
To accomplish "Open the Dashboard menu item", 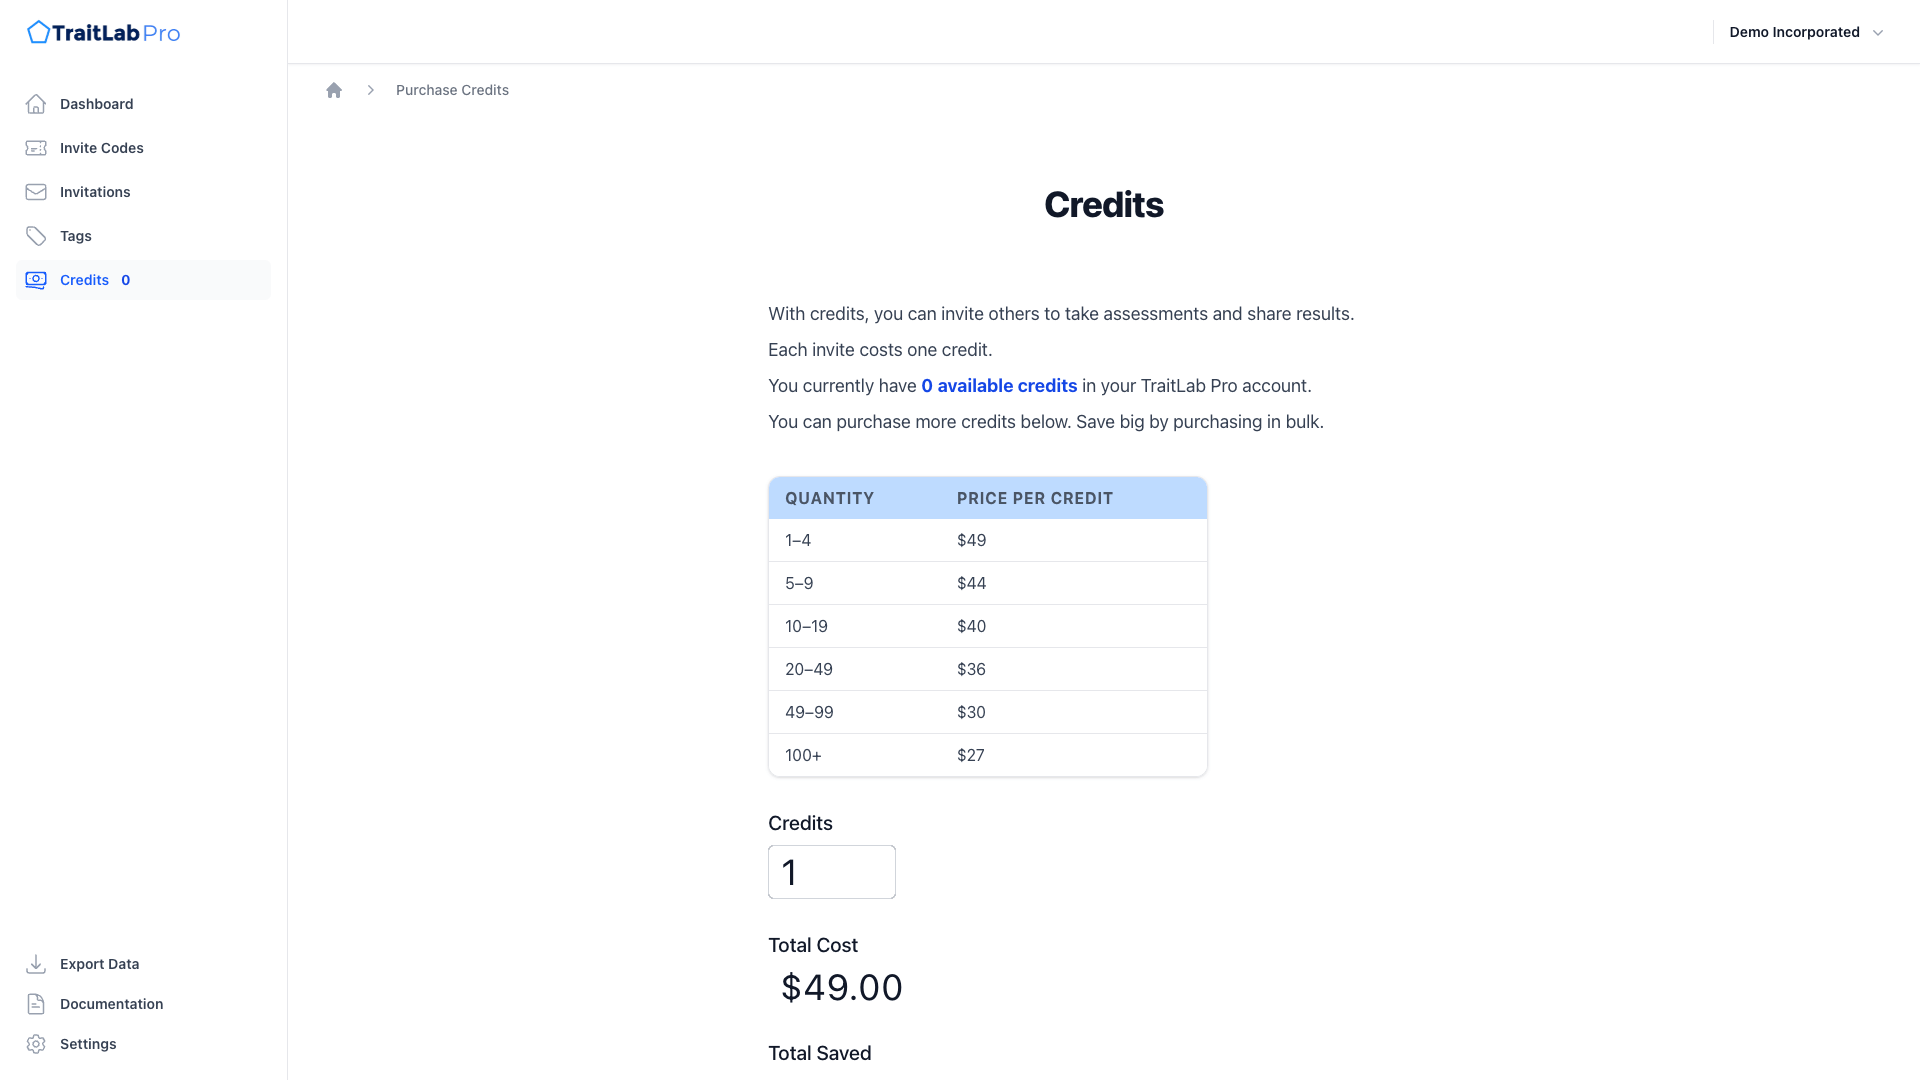I will [96, 104].
